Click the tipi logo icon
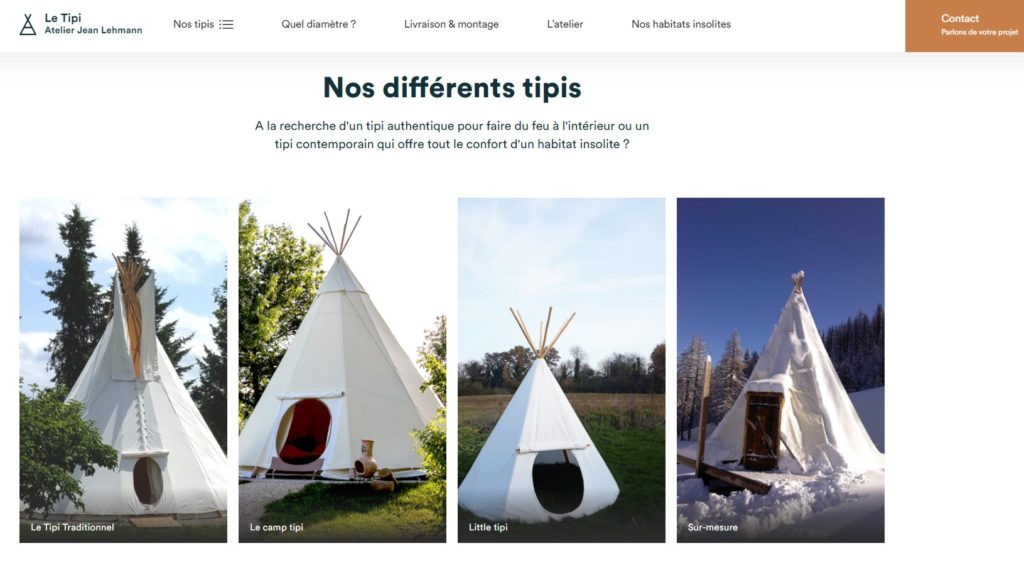The height and width of the screenshot is (580, 1024). tap(27, 24)
